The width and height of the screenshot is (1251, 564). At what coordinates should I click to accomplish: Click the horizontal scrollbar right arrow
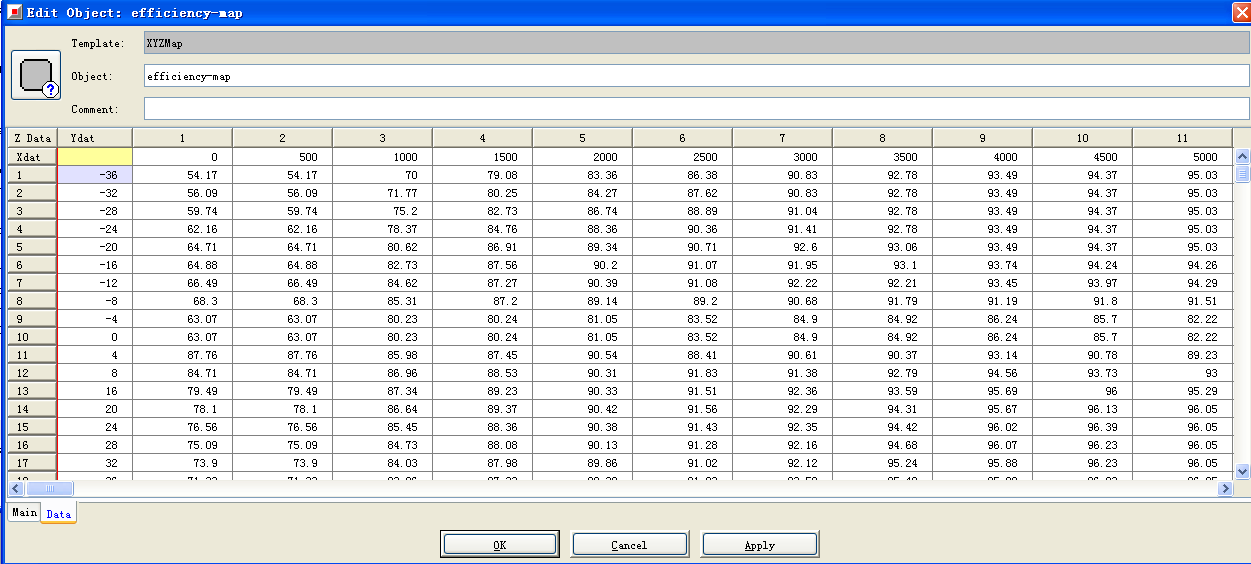[x=1225, y=489]
